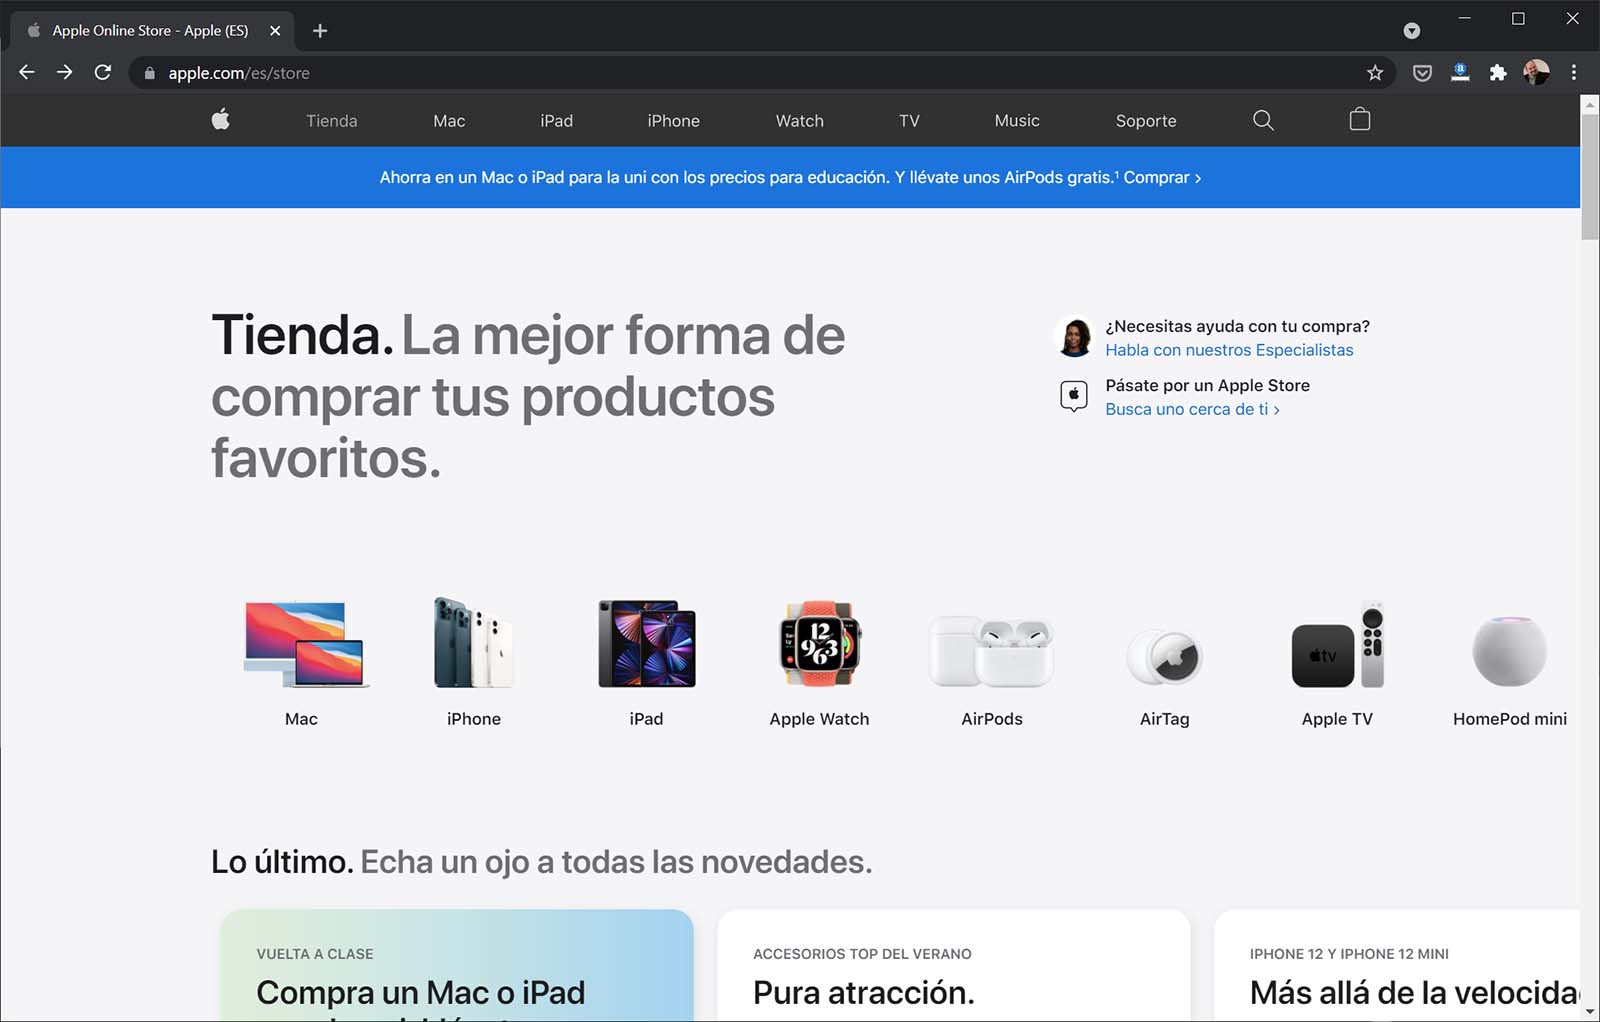Click the browser forward arrow
This screenshot has height=1022, width=1600.
click(65, 72)
